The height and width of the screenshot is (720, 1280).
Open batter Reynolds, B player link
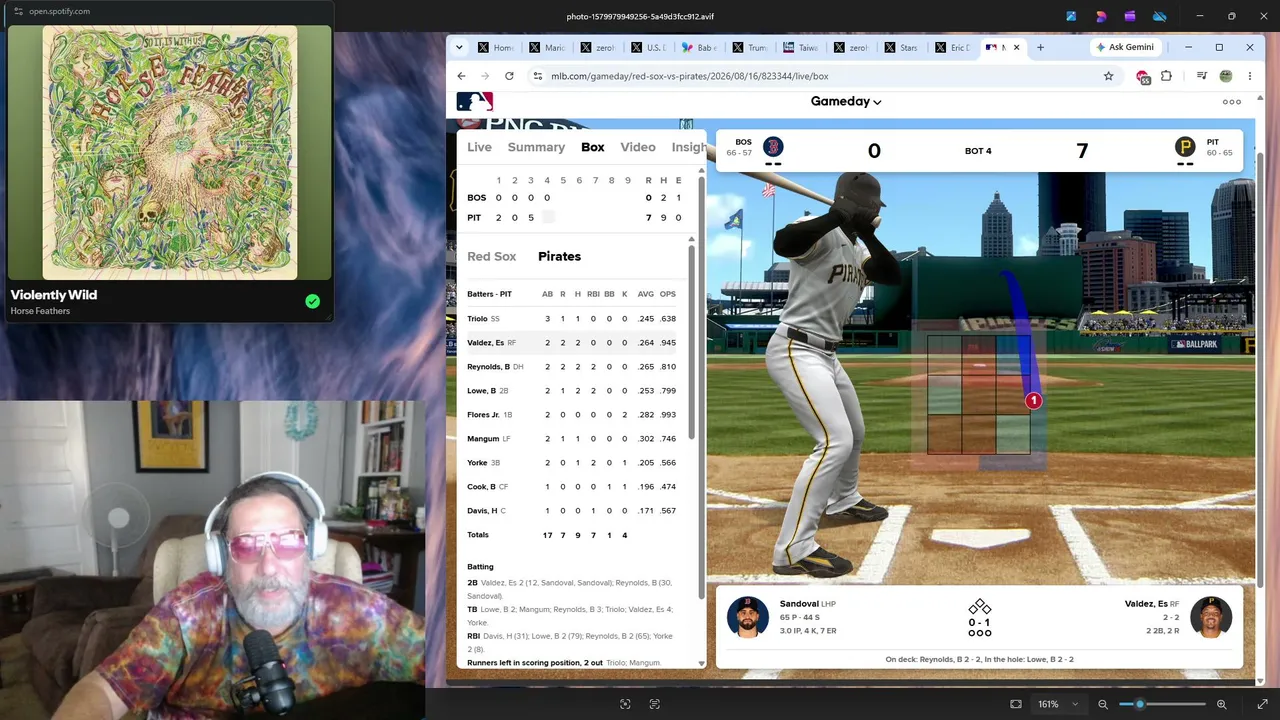[x=488, y=367]
